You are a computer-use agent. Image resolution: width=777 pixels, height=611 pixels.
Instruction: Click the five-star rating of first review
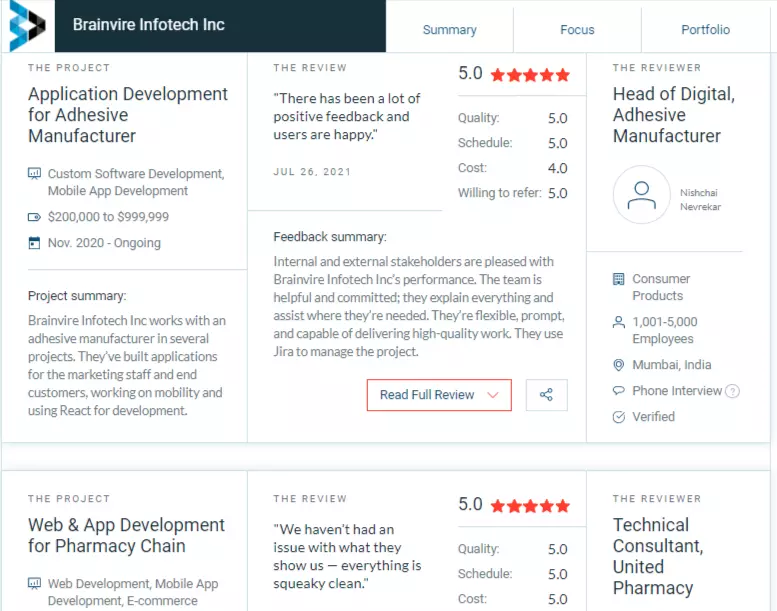[x=530, y=75]
